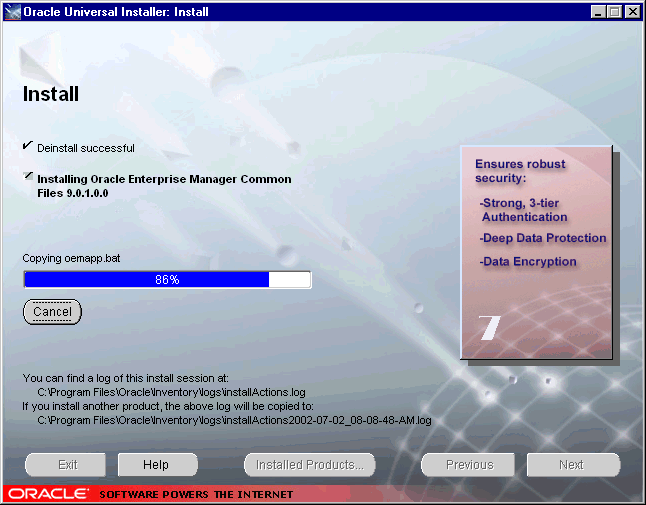Click 'Installing Oracle Enterprise Manager Common Files' text

[164, 186]
